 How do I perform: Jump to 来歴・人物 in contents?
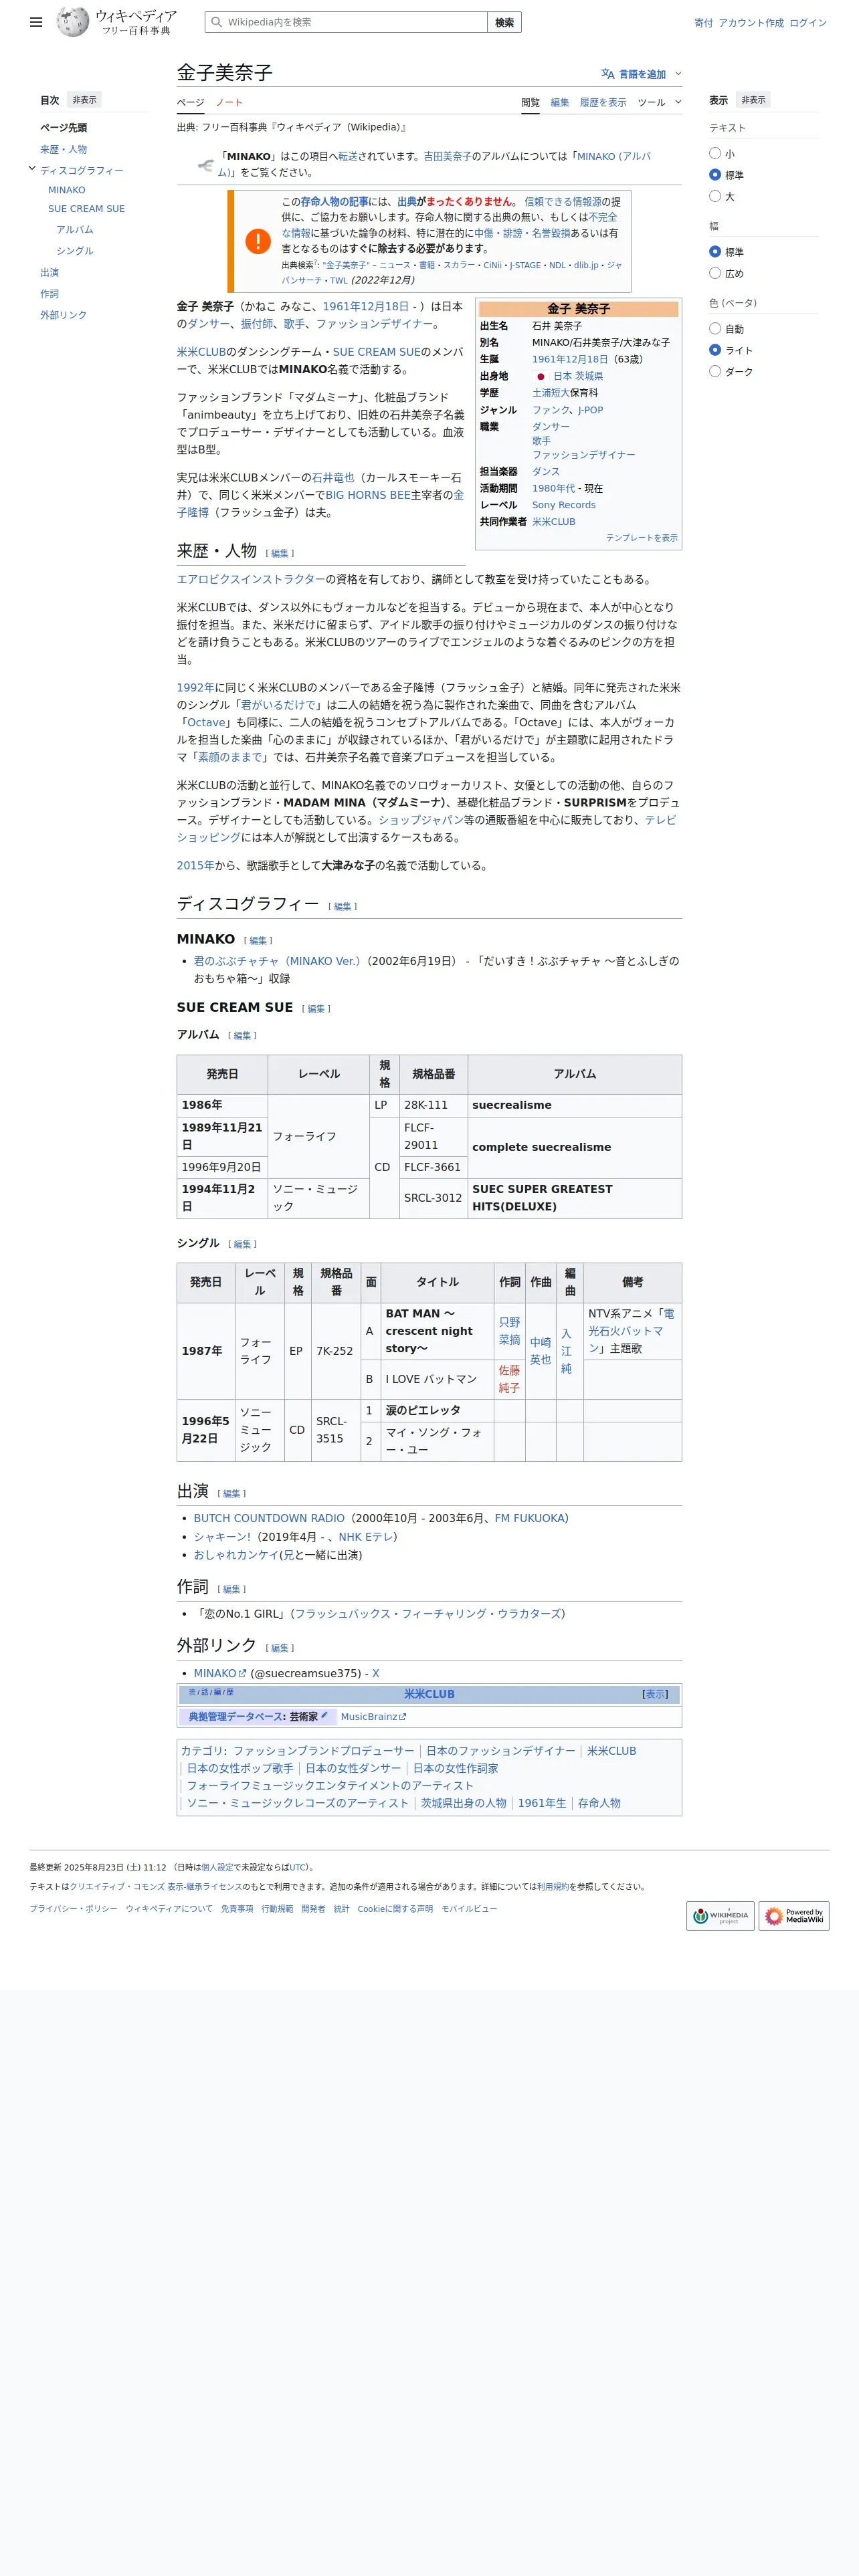tap(63, 149)
